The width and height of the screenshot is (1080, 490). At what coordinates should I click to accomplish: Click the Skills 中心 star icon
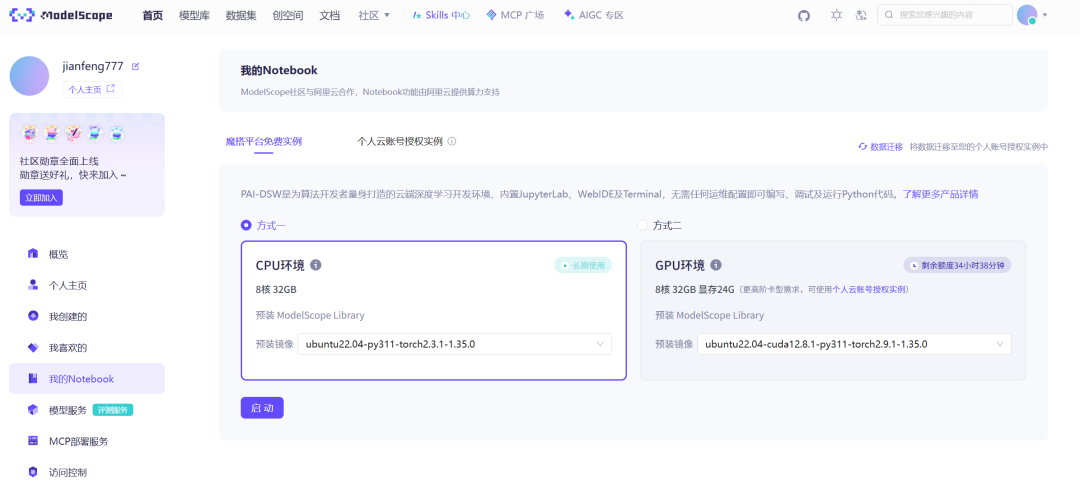pyautogui.click(x=417, y=15)
